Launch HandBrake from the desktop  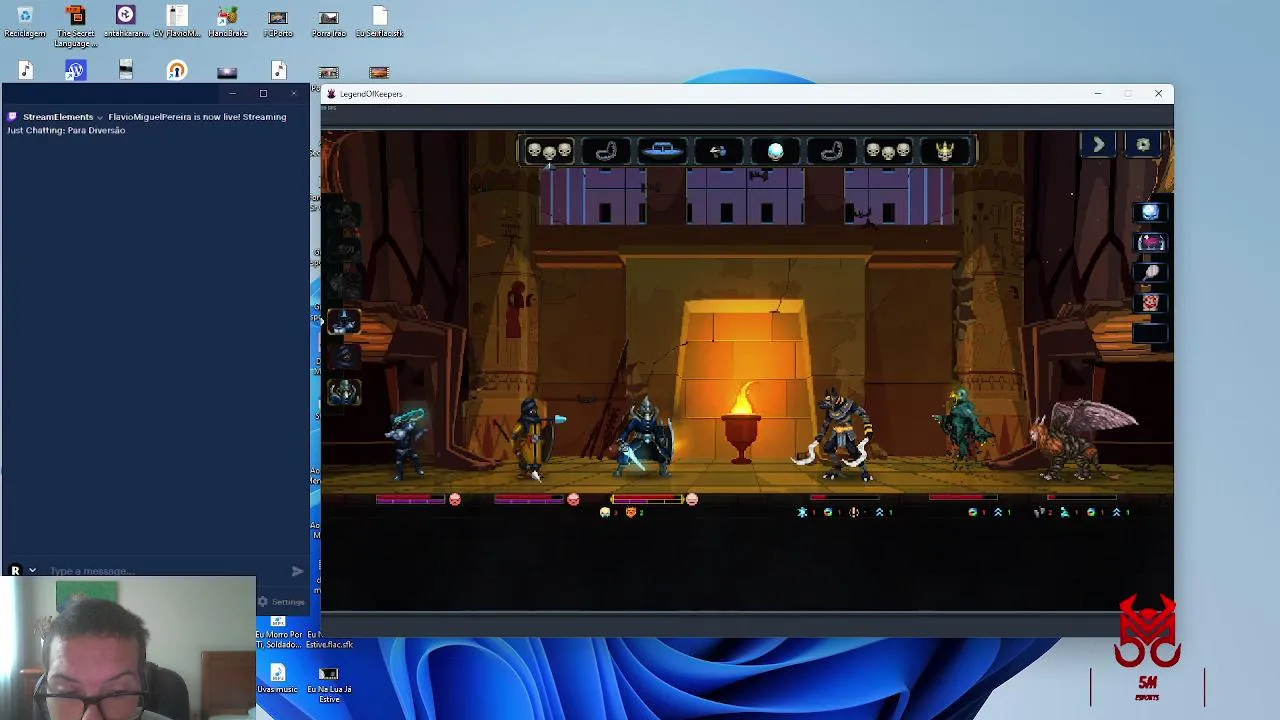pos(227,22)
